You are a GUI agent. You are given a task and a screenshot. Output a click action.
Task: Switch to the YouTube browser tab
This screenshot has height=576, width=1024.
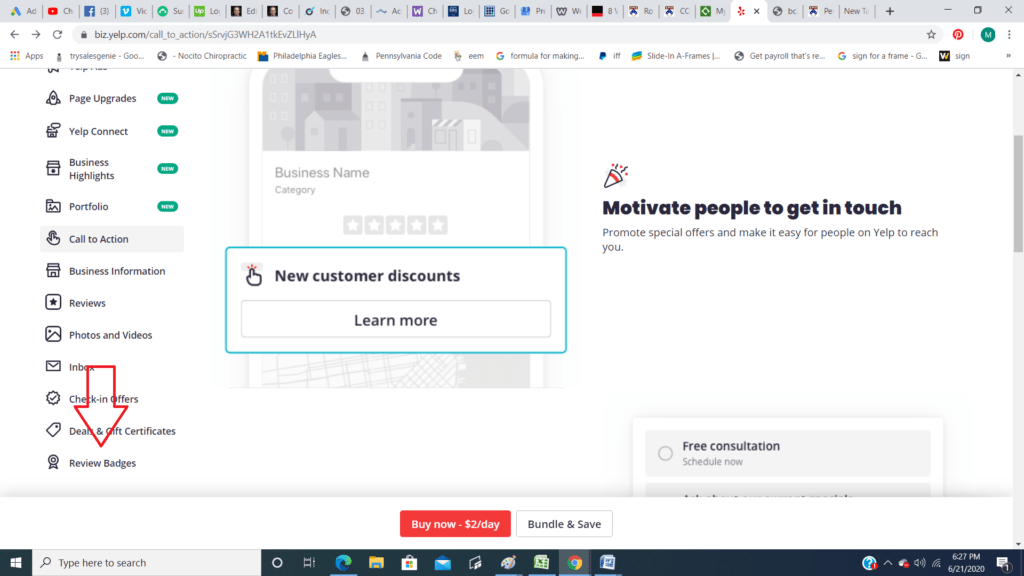pos(60,11)
